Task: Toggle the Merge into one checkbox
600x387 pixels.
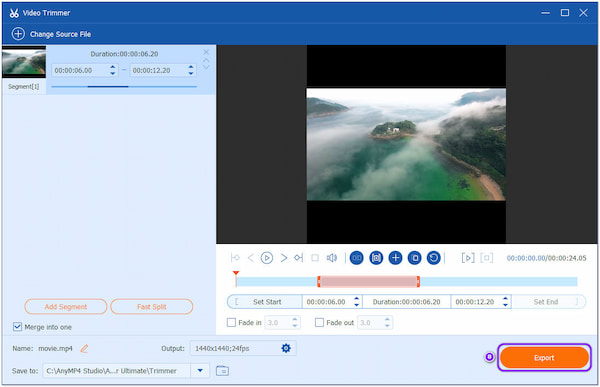Action: click(x=17, y=327)
